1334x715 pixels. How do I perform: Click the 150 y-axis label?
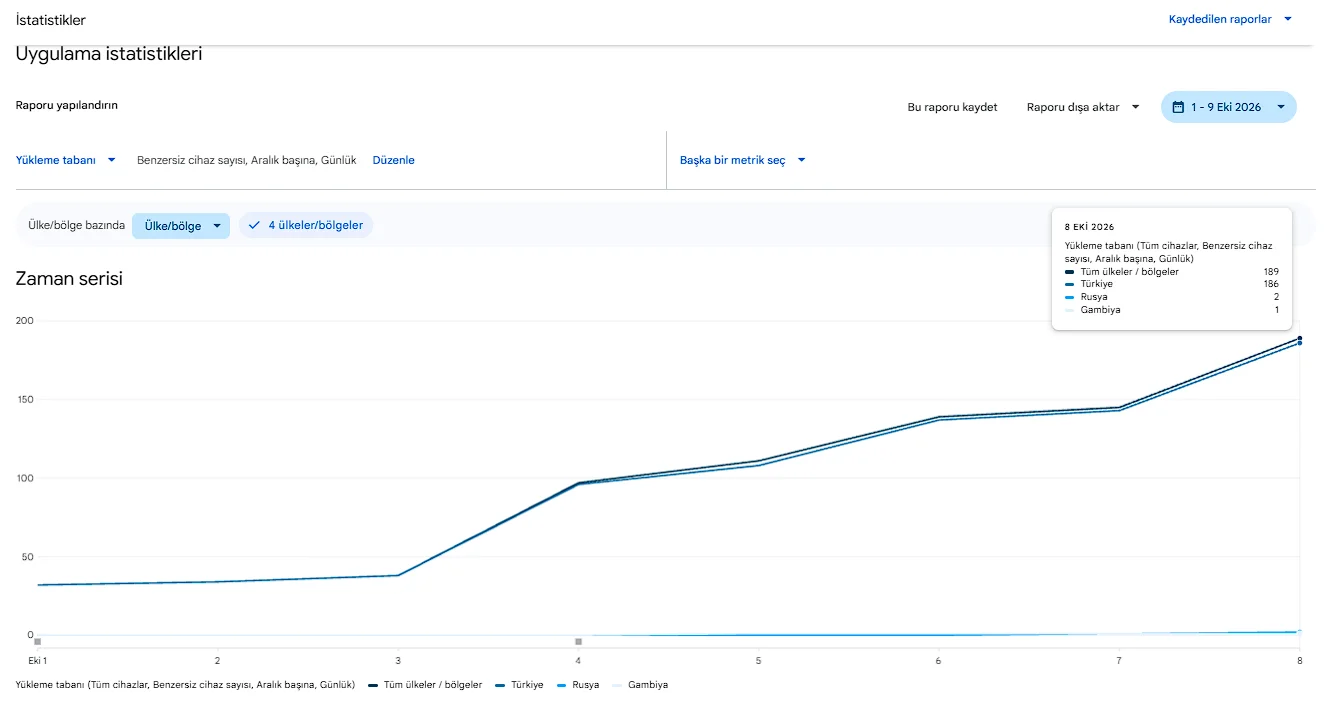25,400
